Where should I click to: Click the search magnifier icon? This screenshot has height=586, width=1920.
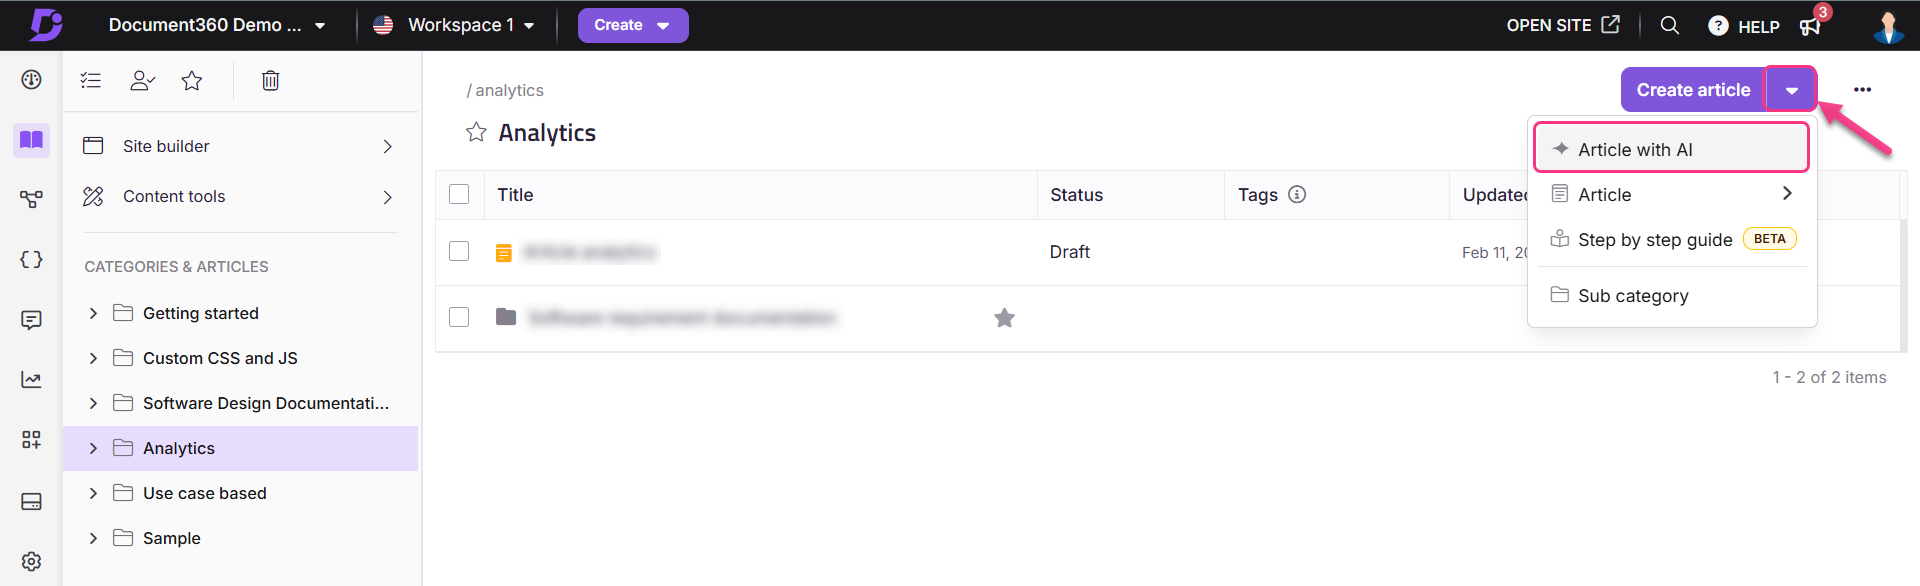[1669, 25]
